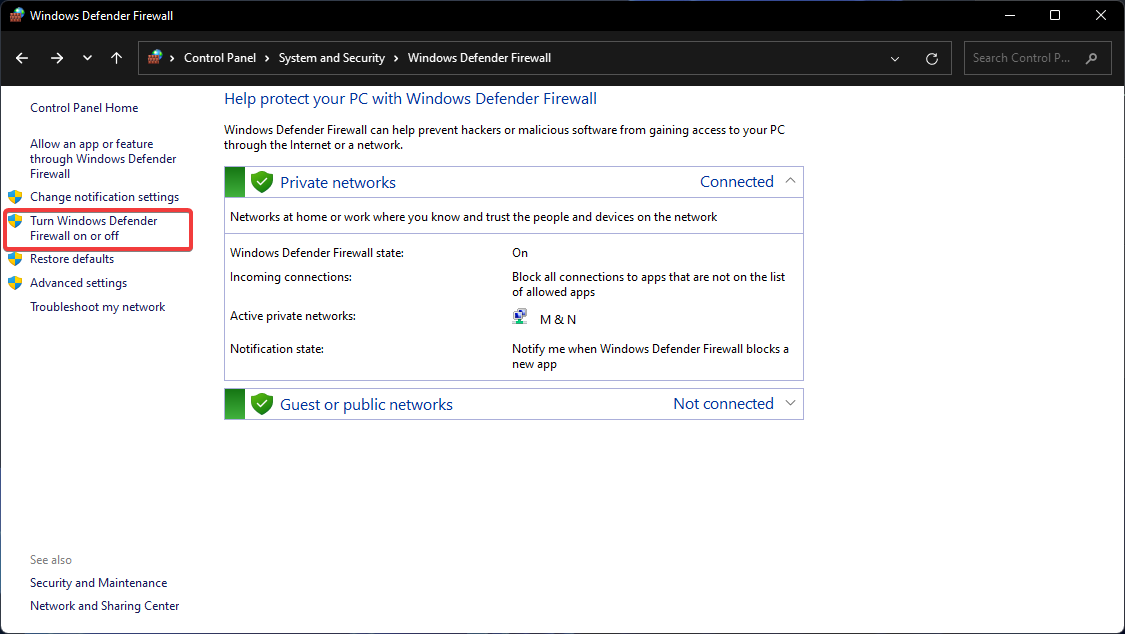Open the Recent locations dropdown chevron

88,58
